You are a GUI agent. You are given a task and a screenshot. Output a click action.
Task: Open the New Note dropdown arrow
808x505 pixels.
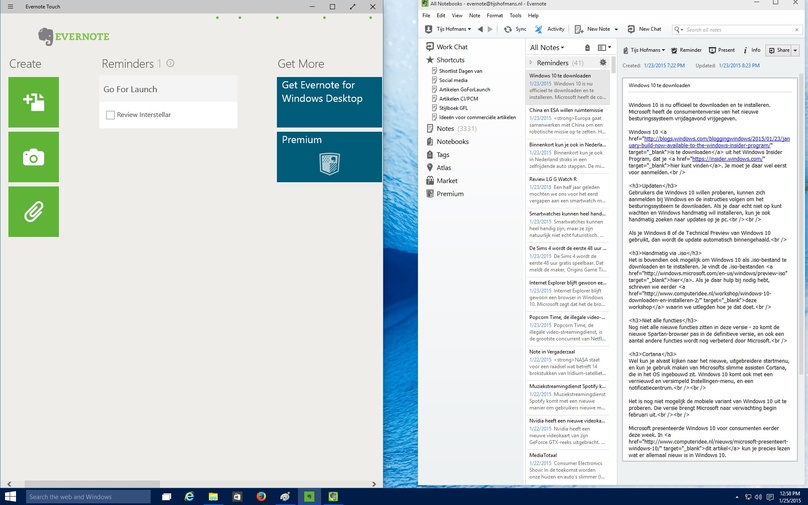616,29
